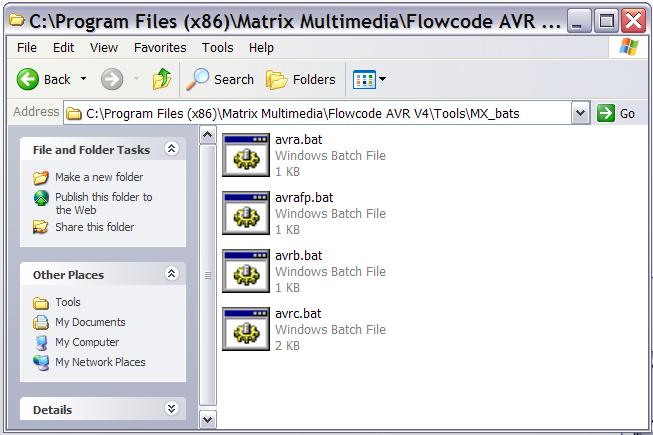Expand the Details panel
The width and height of the screenshot is (653, 435).
pos(171,408)
